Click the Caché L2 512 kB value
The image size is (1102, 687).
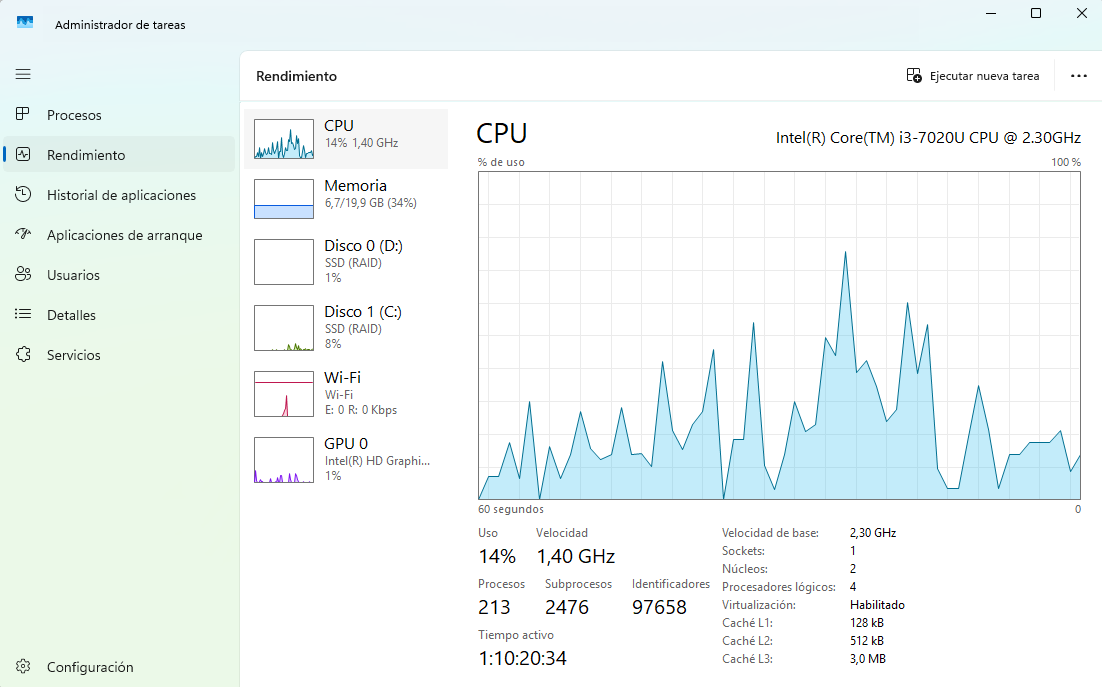[x=867, y=641]
